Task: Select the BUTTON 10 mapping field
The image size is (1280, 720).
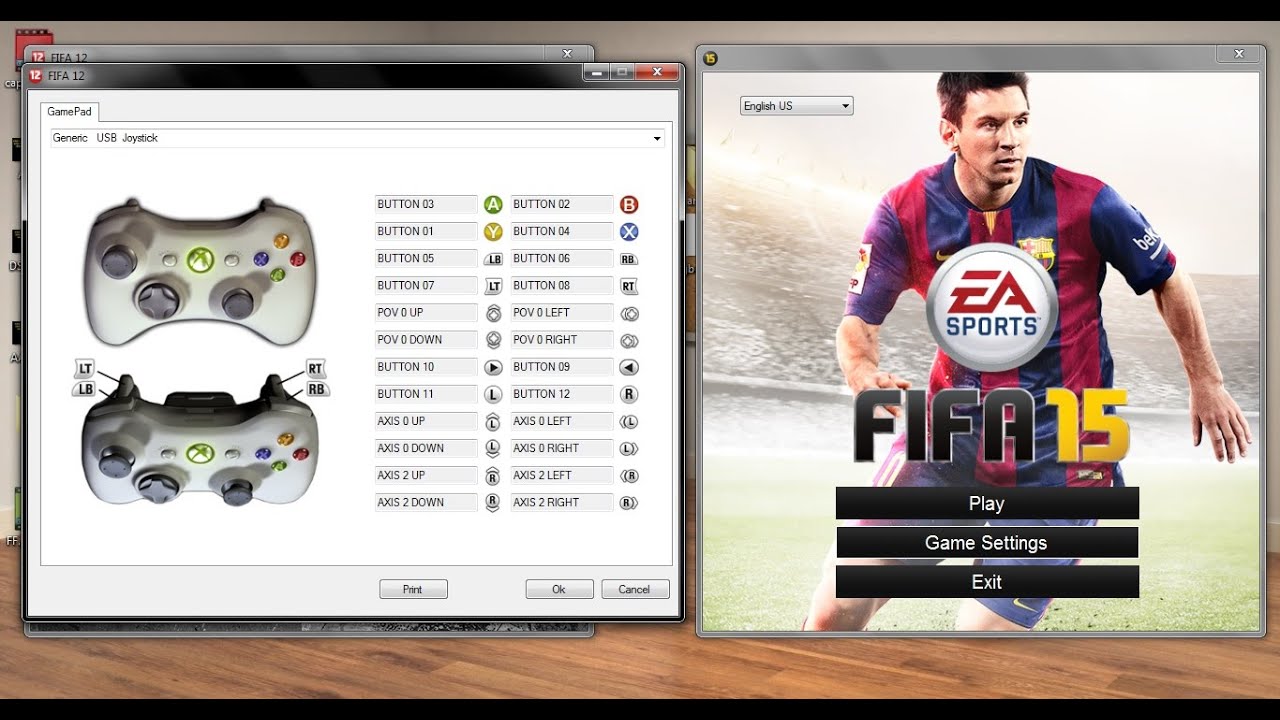Action: [426, 366]
